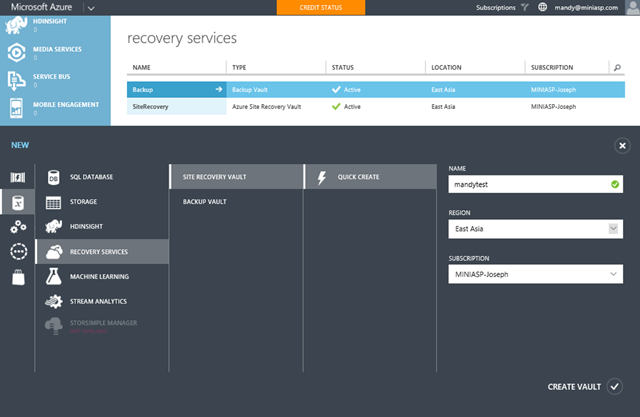Click the globe language icon
Screen dimensions: 640x417
pyautogui.click(x=542, y=7)
